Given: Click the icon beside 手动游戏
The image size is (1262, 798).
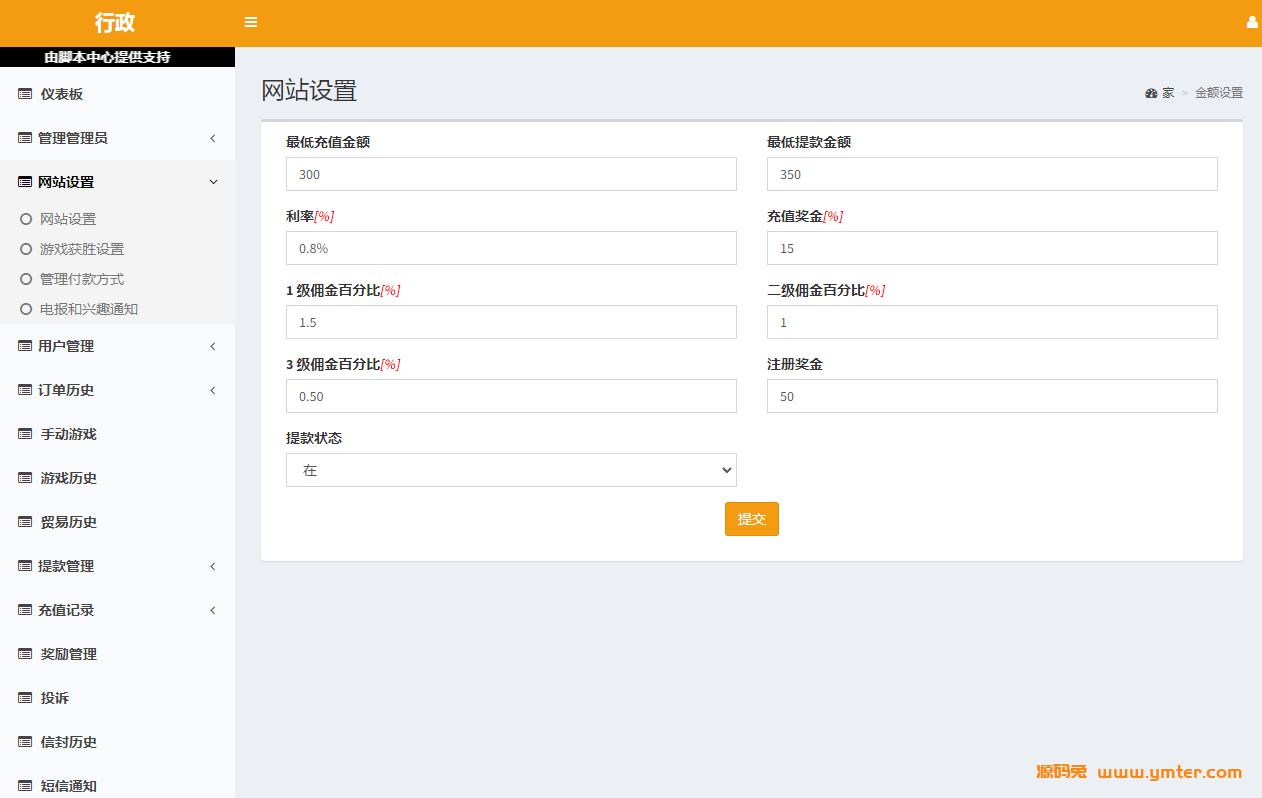Looking at the screenshot, I should (25, 434).
